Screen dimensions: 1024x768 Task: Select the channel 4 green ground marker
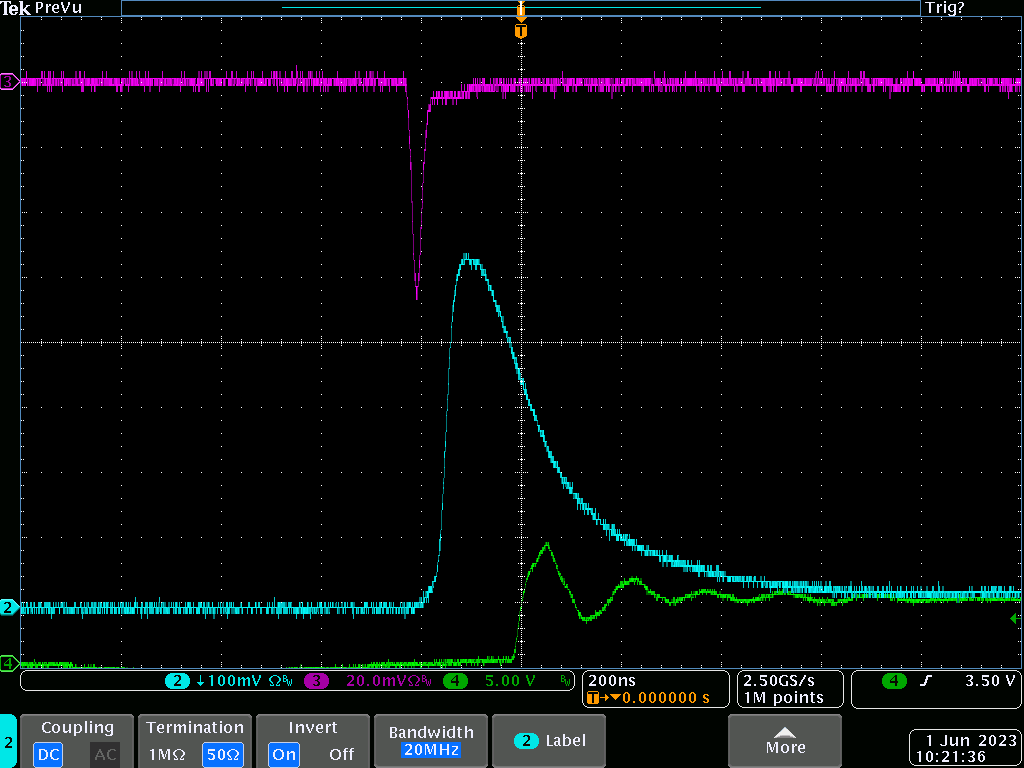pos(9,663)
